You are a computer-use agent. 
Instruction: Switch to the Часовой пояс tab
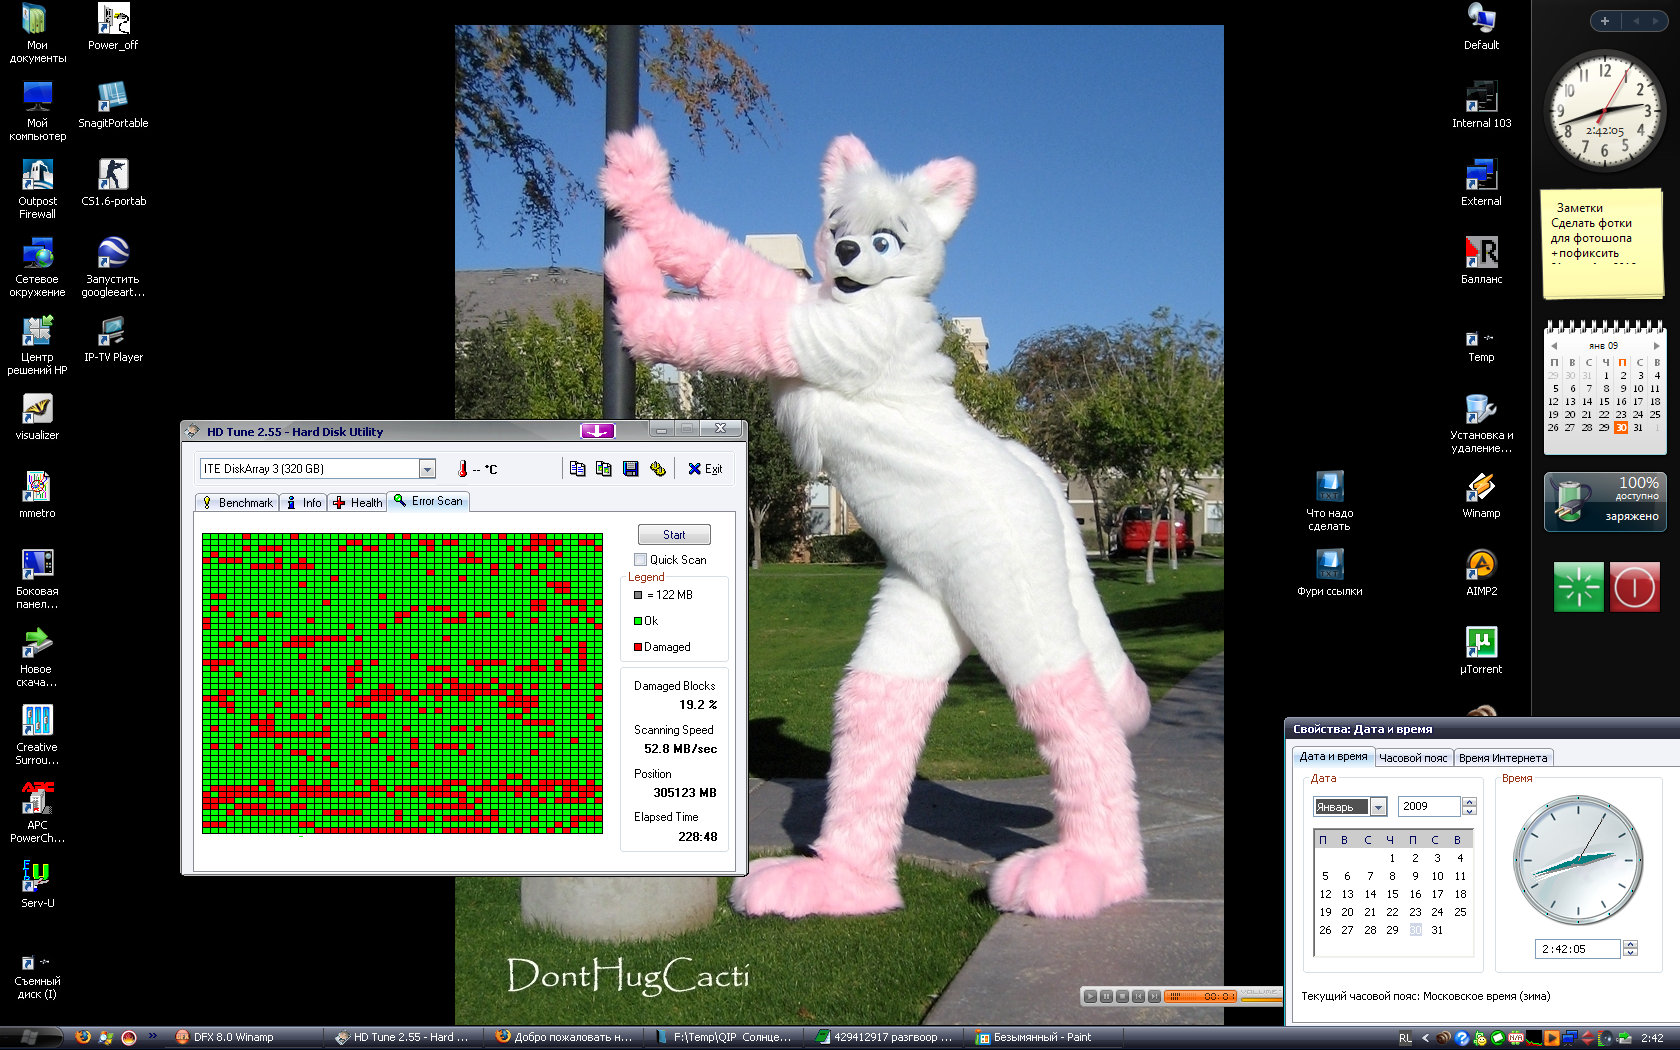point(1413,758)
